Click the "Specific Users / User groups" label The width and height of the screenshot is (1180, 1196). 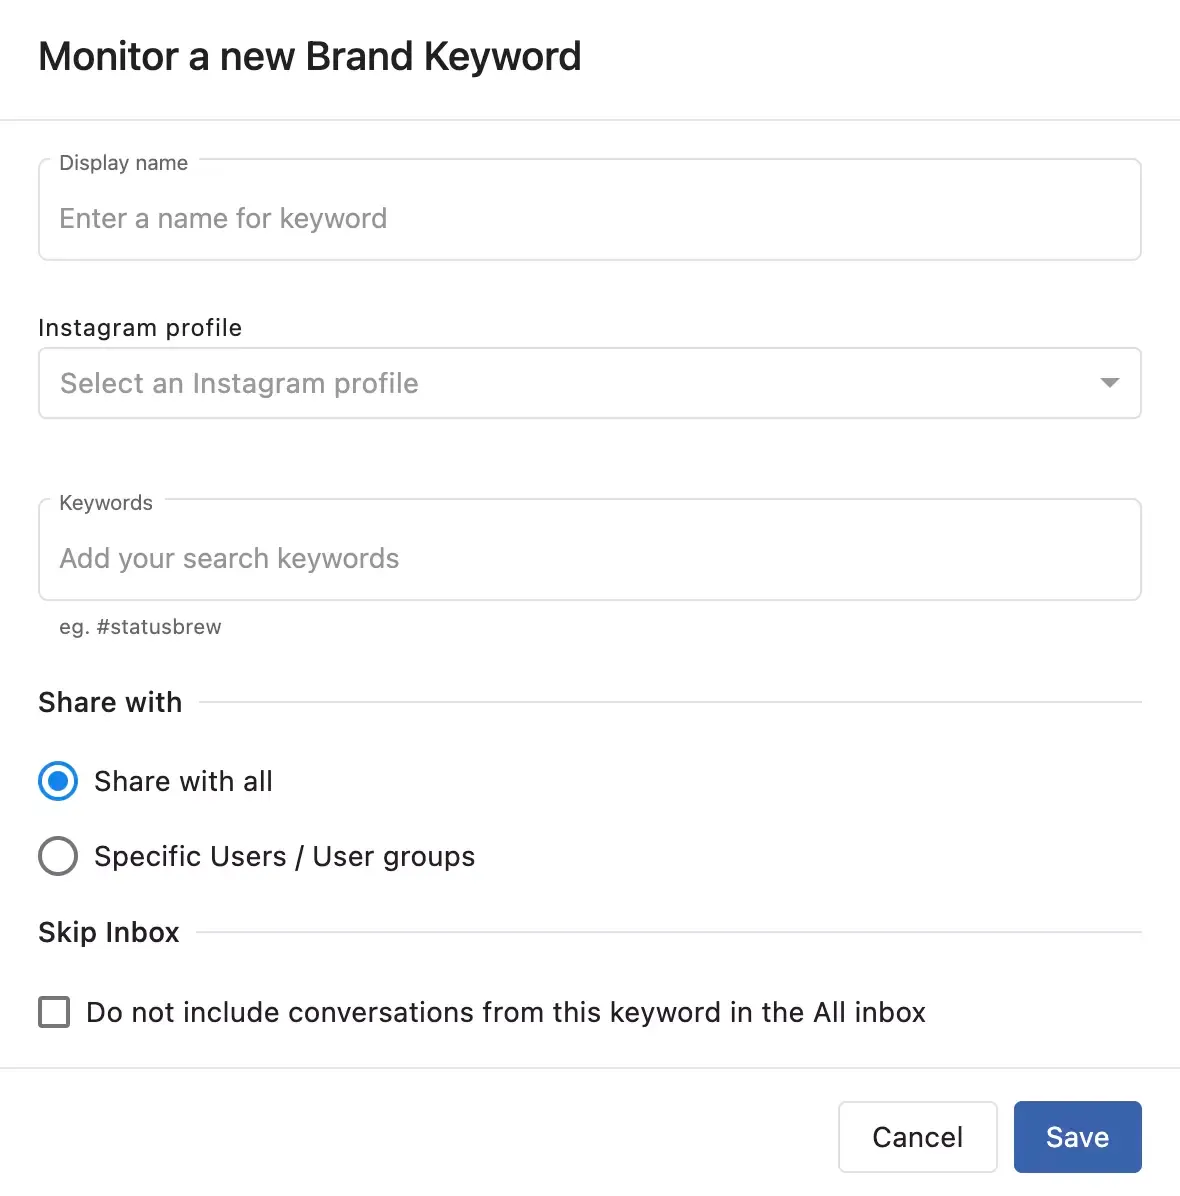(x=284, y=856)
